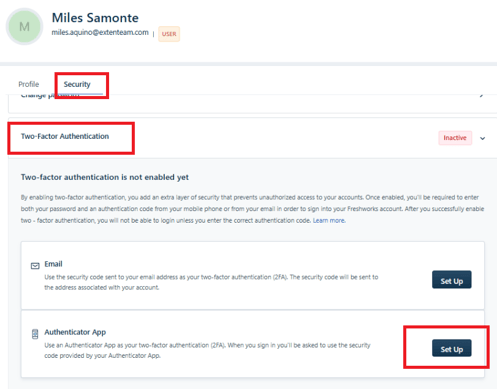This screenshot has width=497, height=389.
Task: Click the envelope icon beside Email
Action: point(35,266)
